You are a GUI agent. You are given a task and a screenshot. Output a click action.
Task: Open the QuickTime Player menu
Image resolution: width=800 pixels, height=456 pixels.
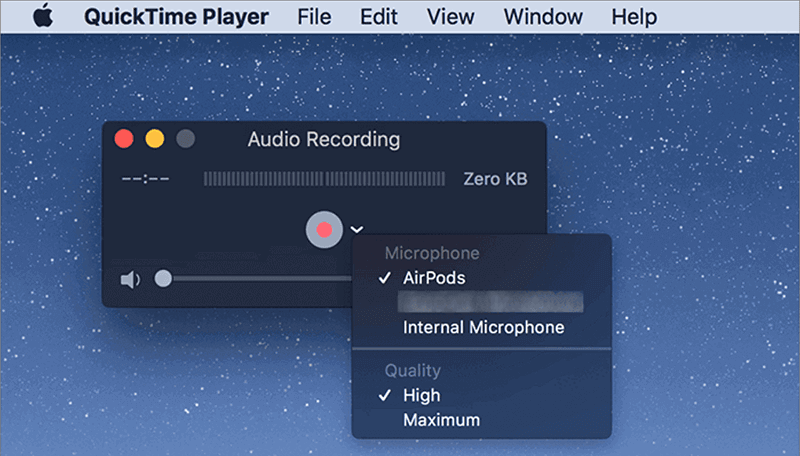pyautogui.click(x=176, y=17)
